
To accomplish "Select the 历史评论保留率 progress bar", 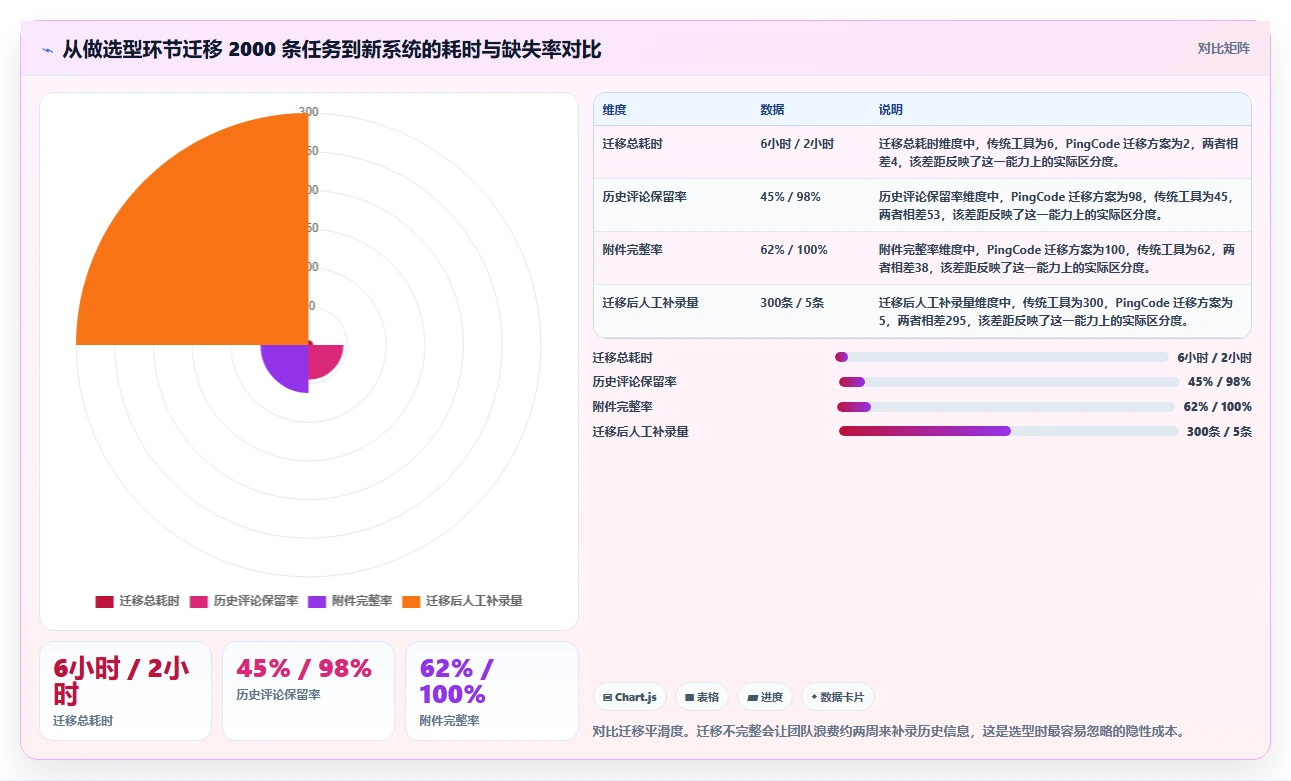I will (1009, 382).
